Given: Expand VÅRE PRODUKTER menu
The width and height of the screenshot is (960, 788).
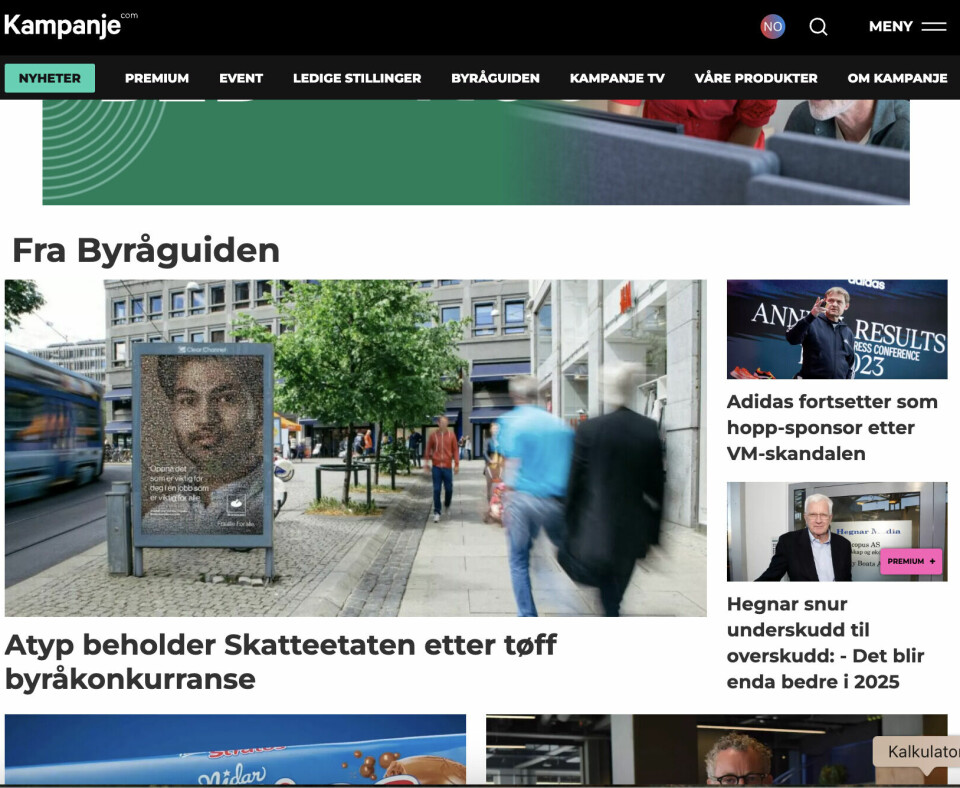Looking at the screenshot, I should (x=756, y=78).
